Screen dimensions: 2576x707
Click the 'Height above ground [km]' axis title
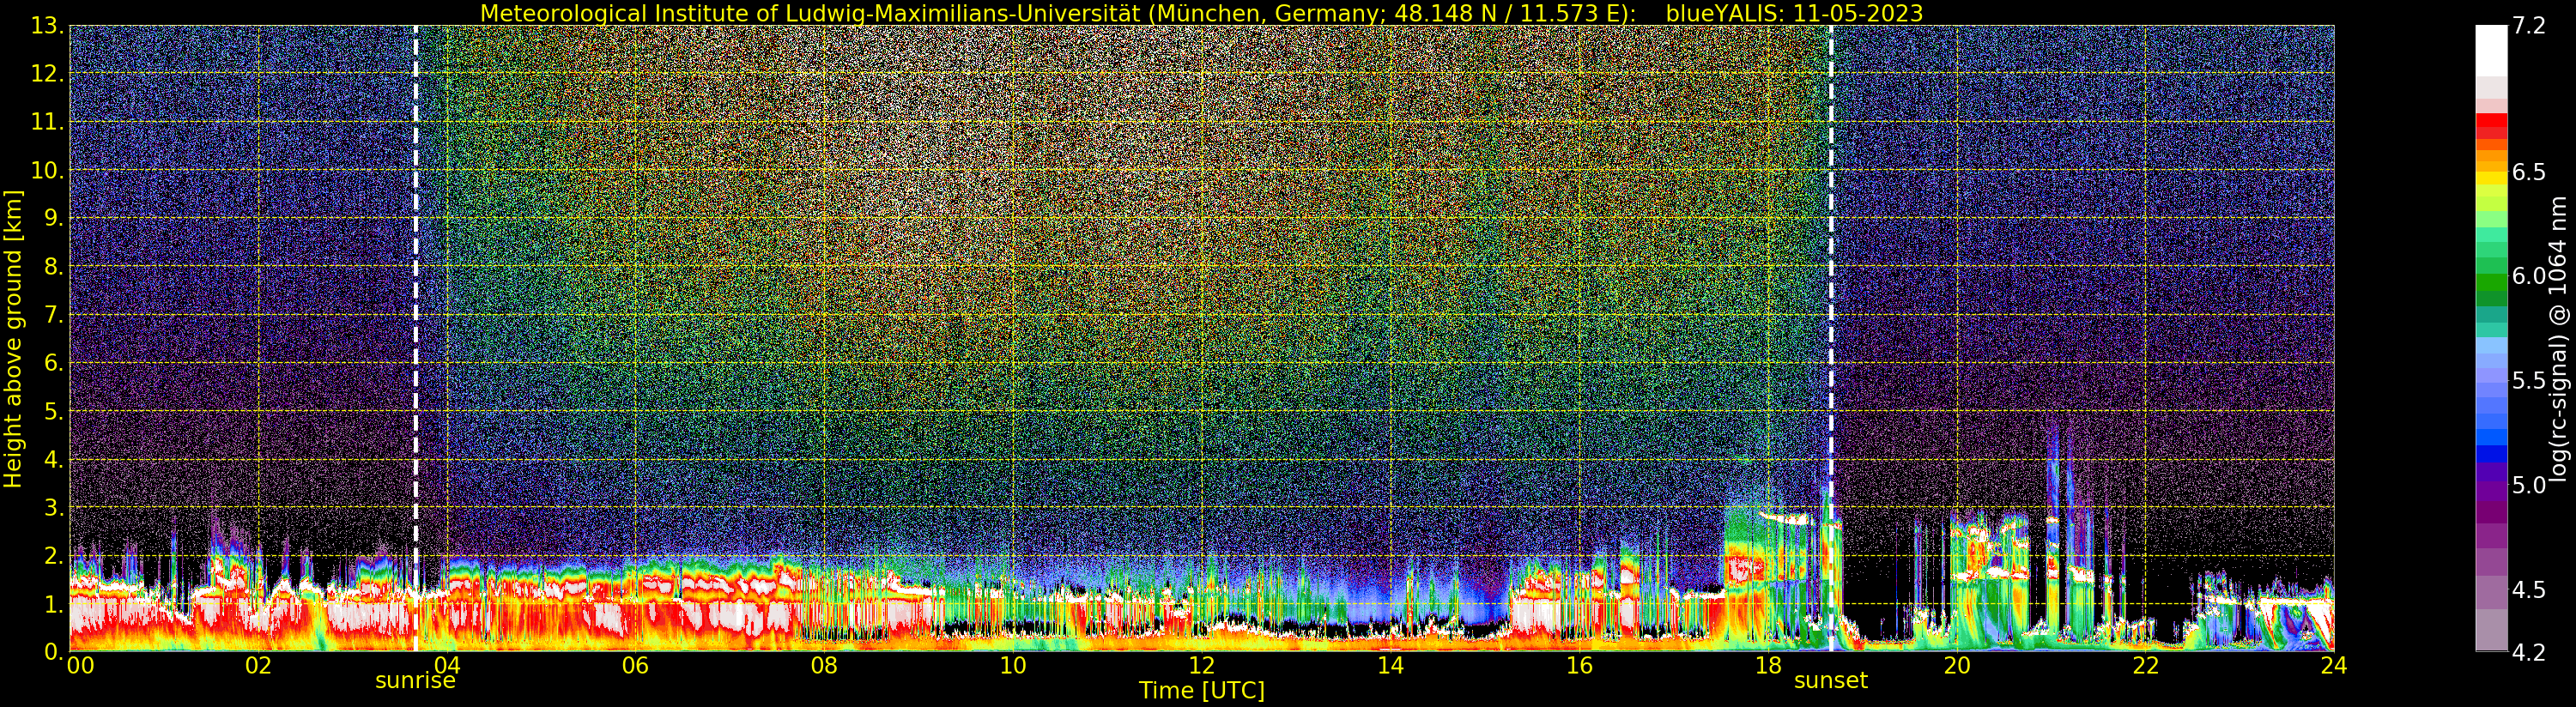click(x=13, y=338)
